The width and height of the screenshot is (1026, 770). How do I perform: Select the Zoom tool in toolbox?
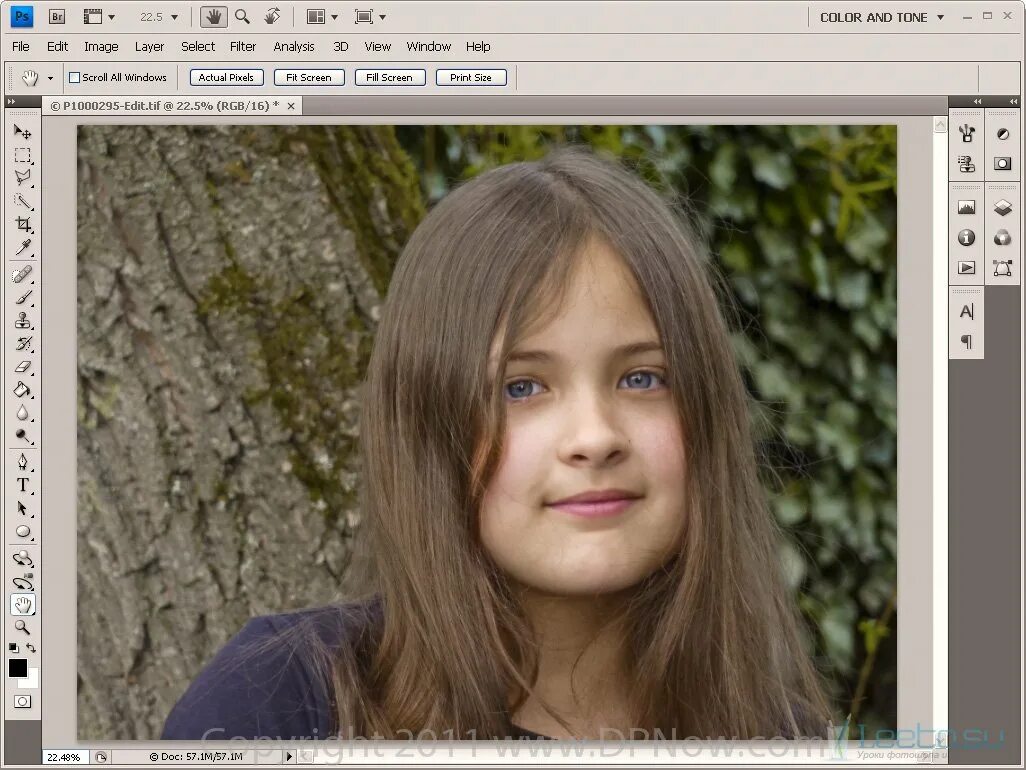pos(23,627)
